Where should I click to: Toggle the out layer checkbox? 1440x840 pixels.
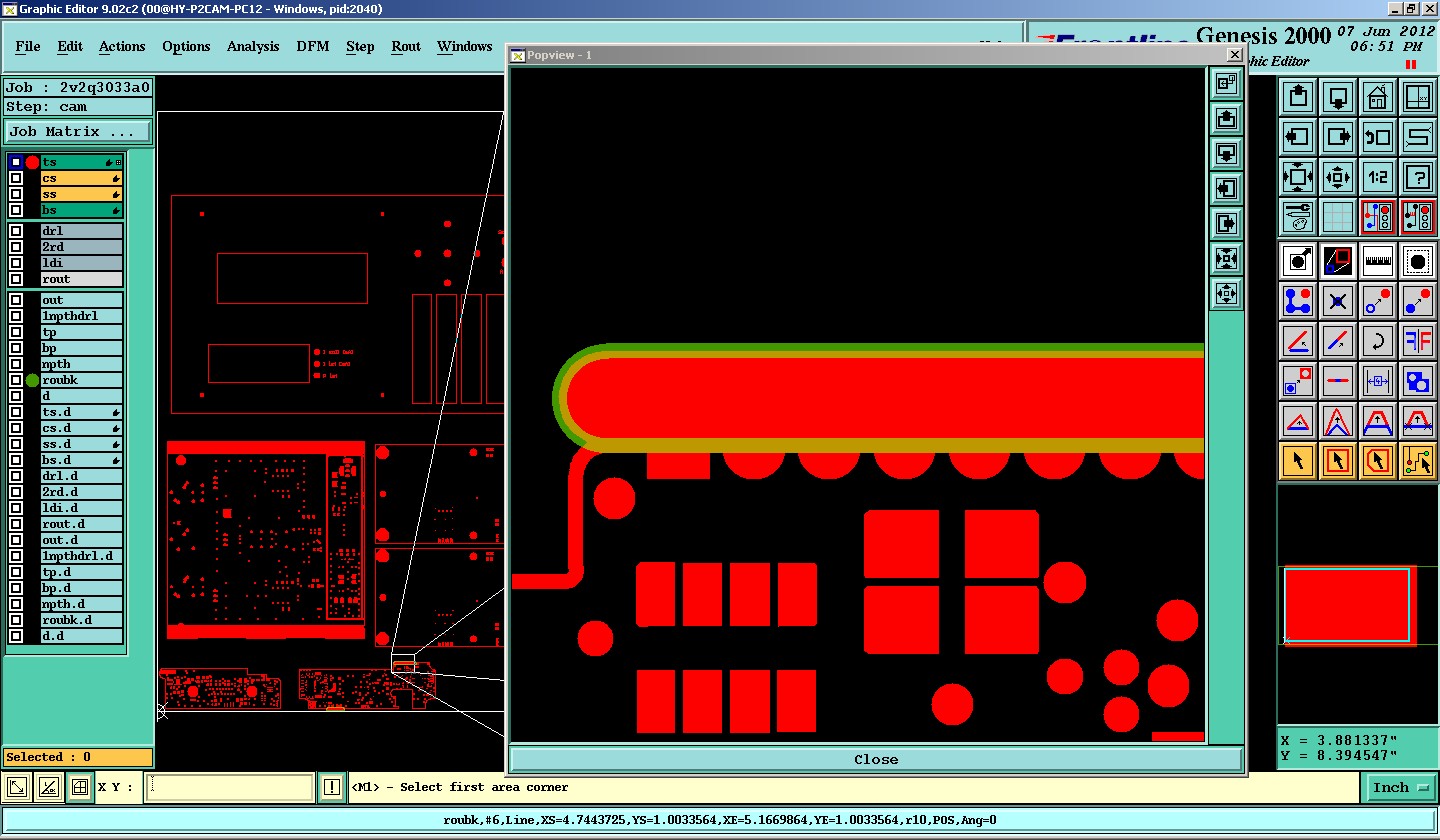coord(16,300)
